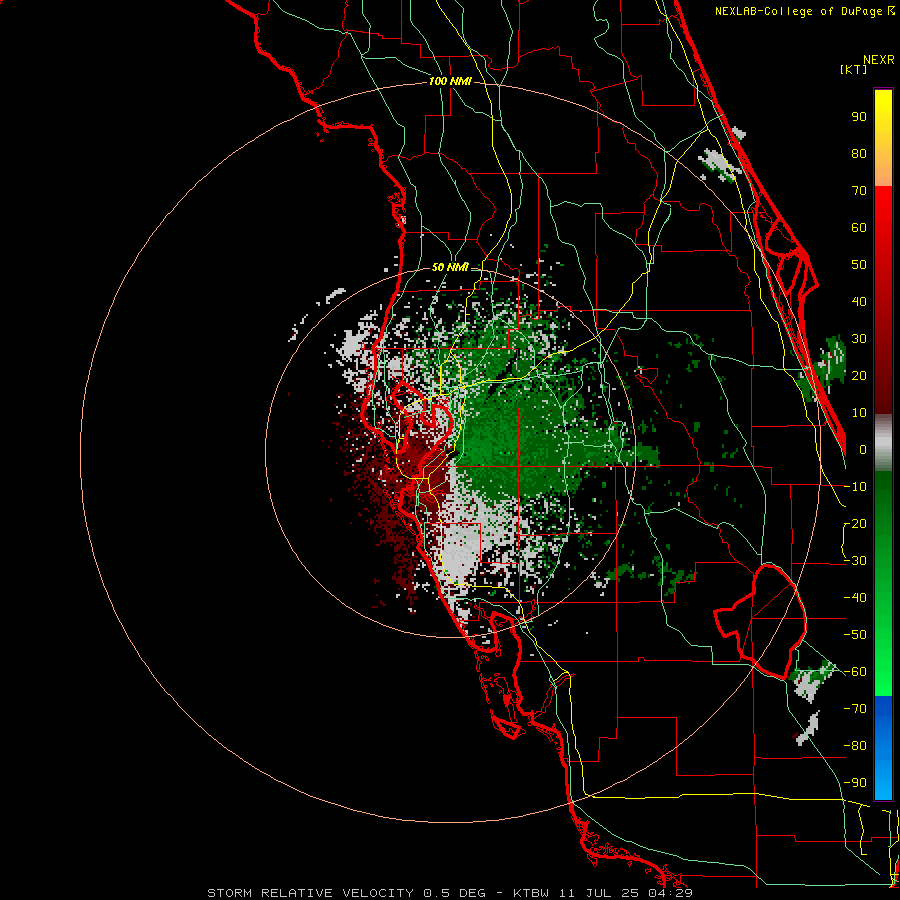This screenshot has height=900, width=900.
Task: Click the 70 value on the velocity scale
Action: [x=859, y=191]
